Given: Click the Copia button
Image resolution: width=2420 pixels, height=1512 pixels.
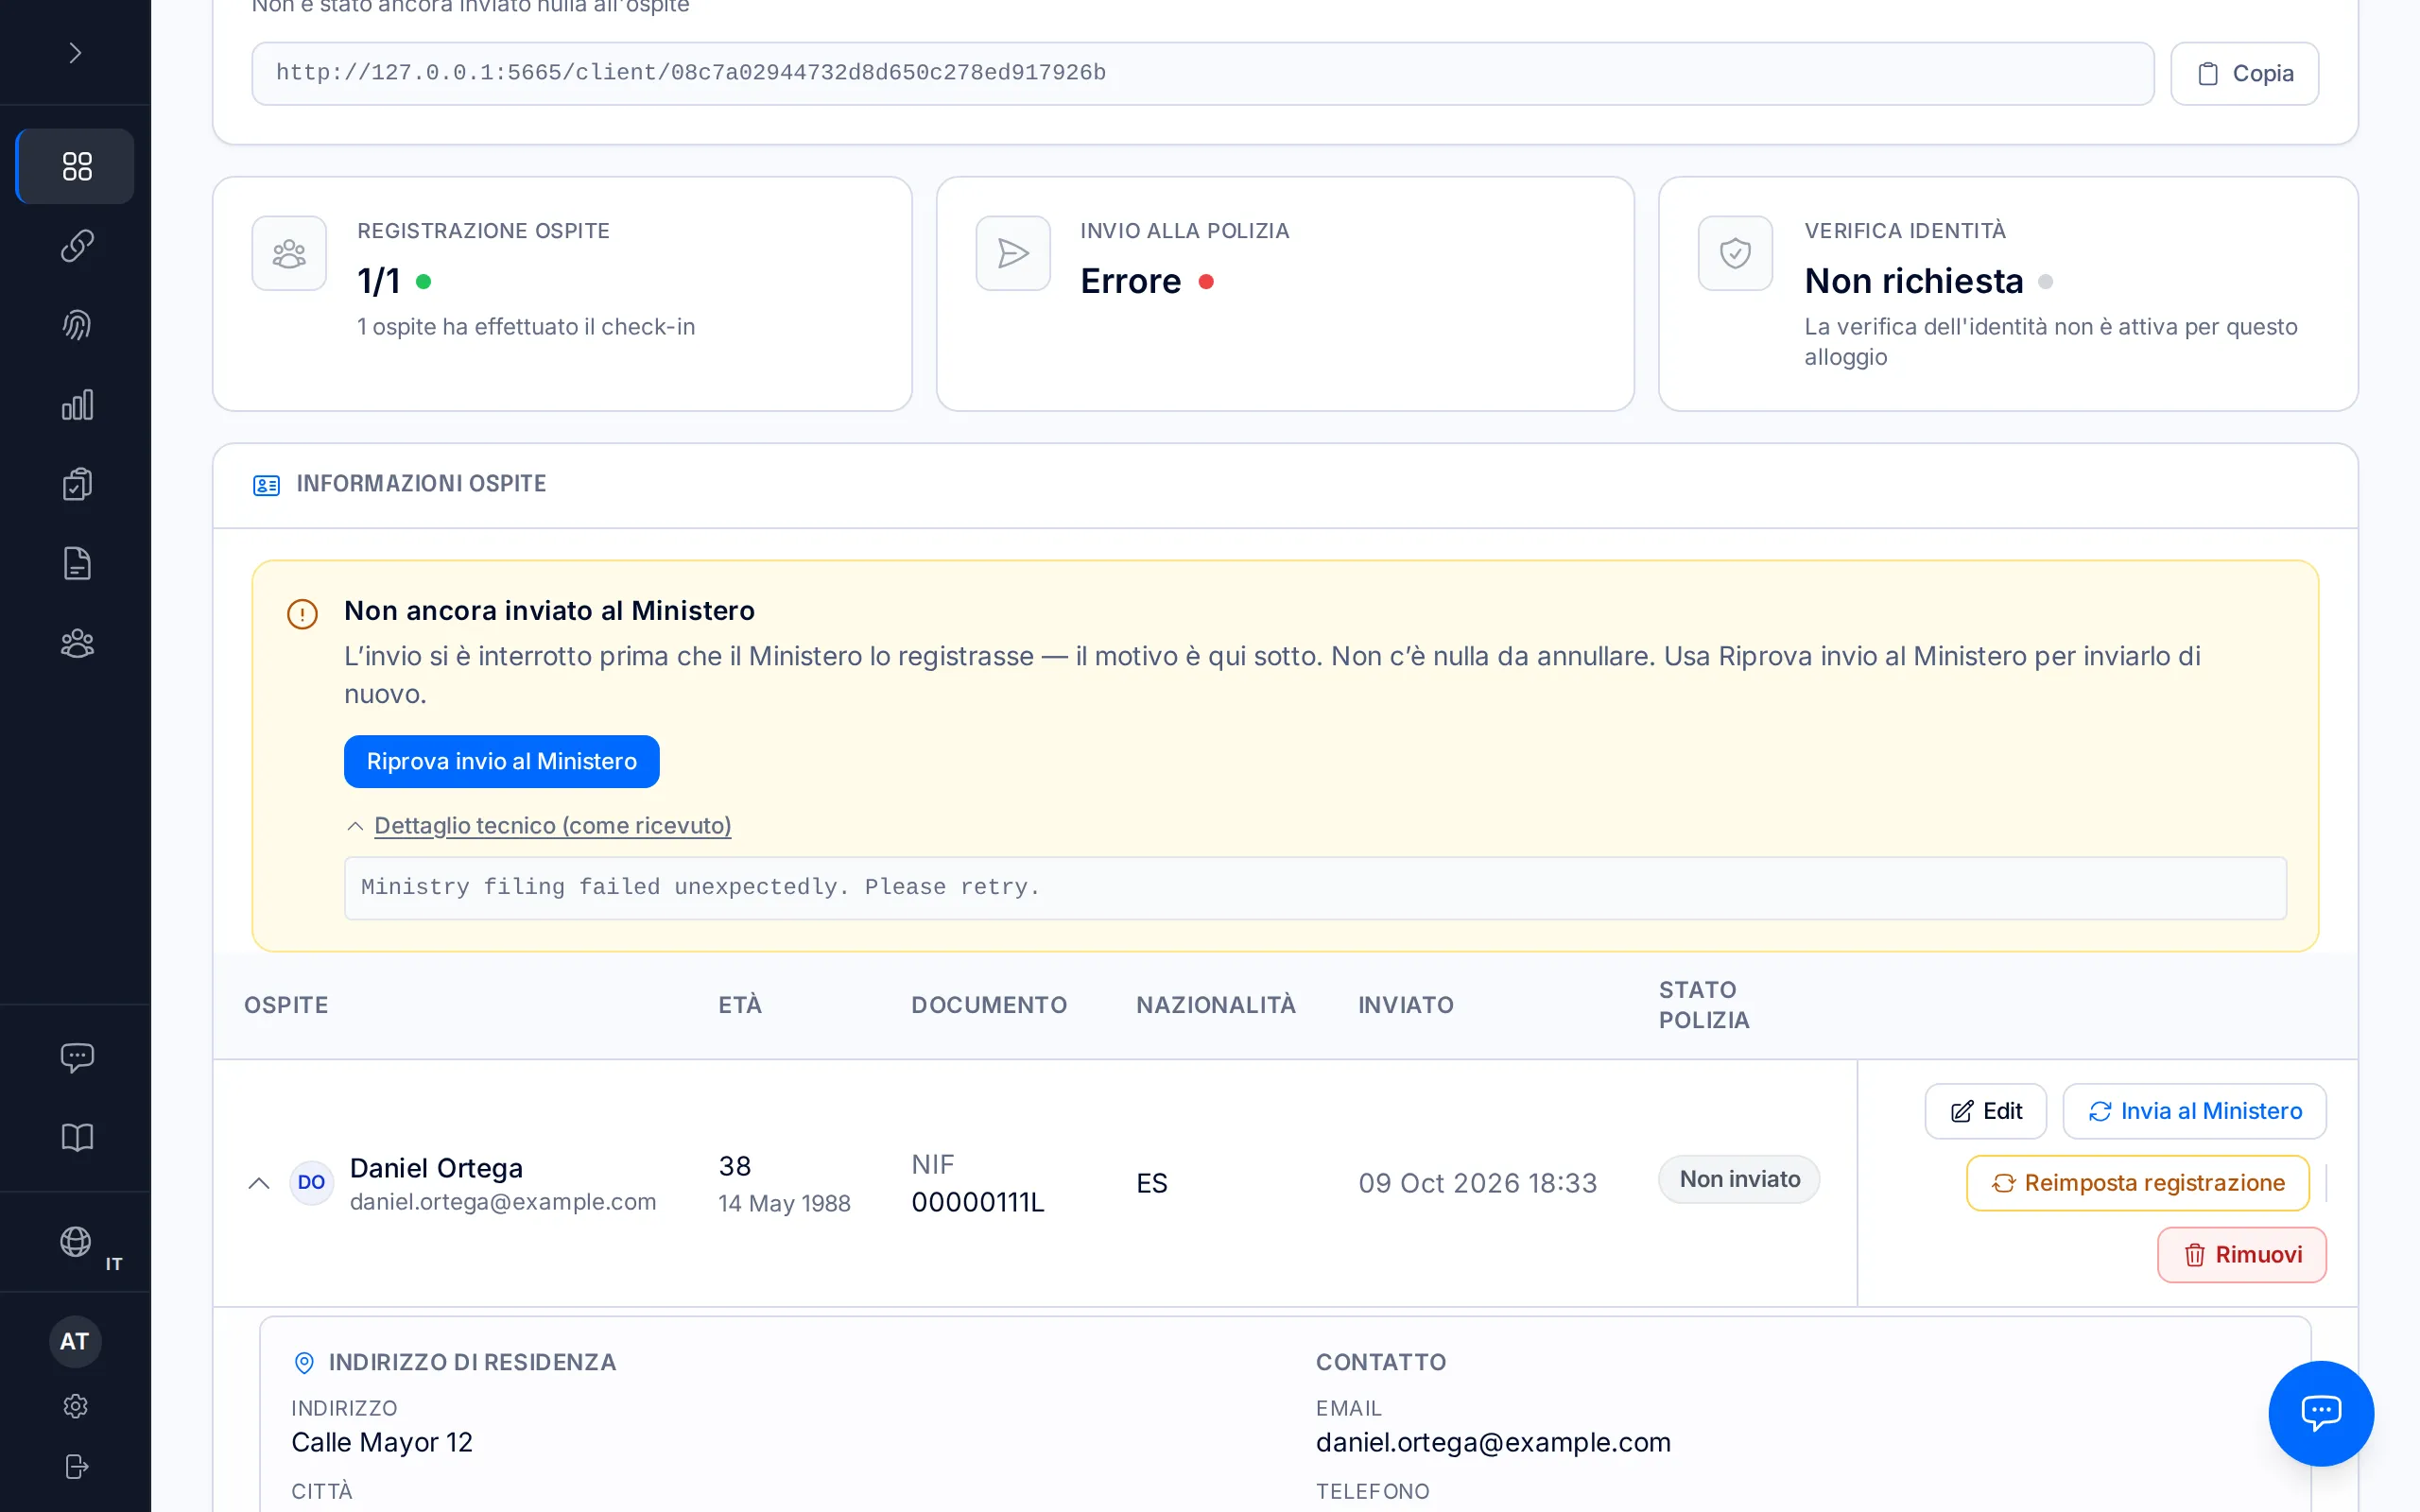Looking at the screenshot, I should pos(2244,73).
